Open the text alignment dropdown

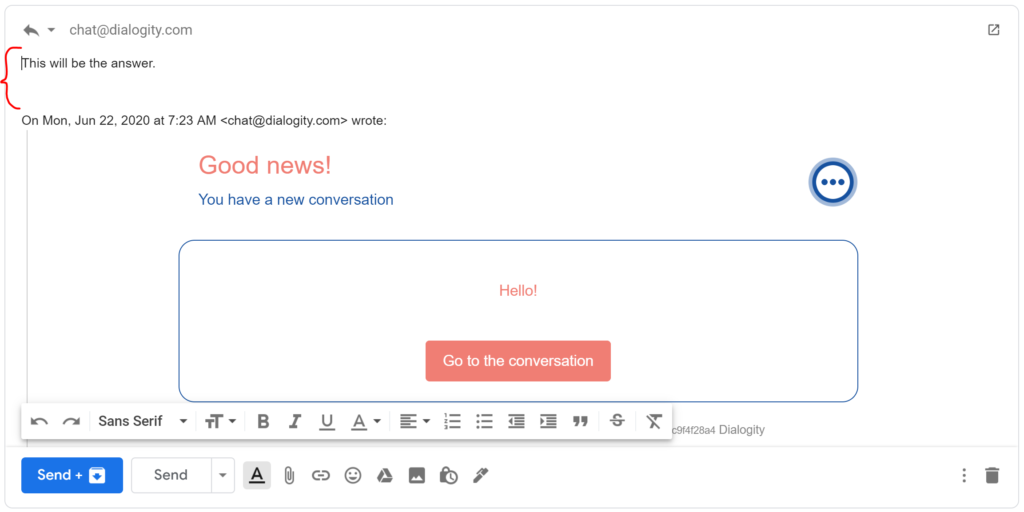point(415,422)
